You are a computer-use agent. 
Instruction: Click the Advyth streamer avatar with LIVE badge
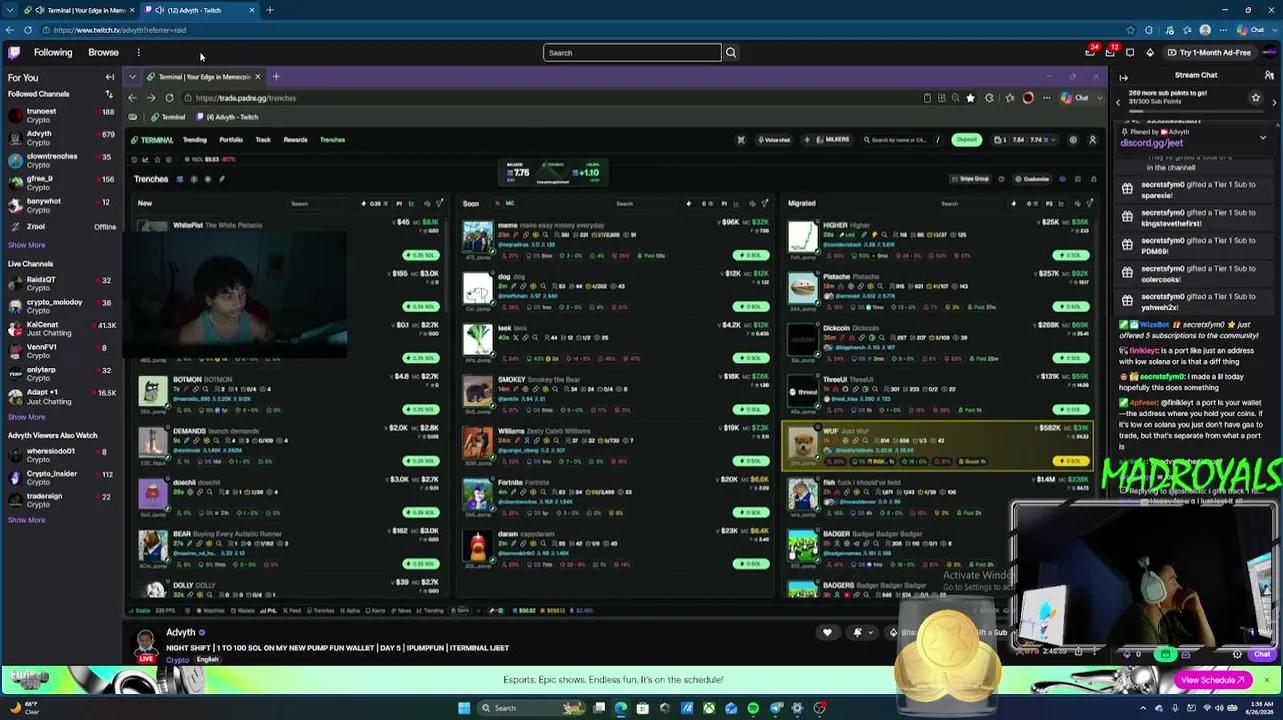pyautogui.click(x=146, y=645)
